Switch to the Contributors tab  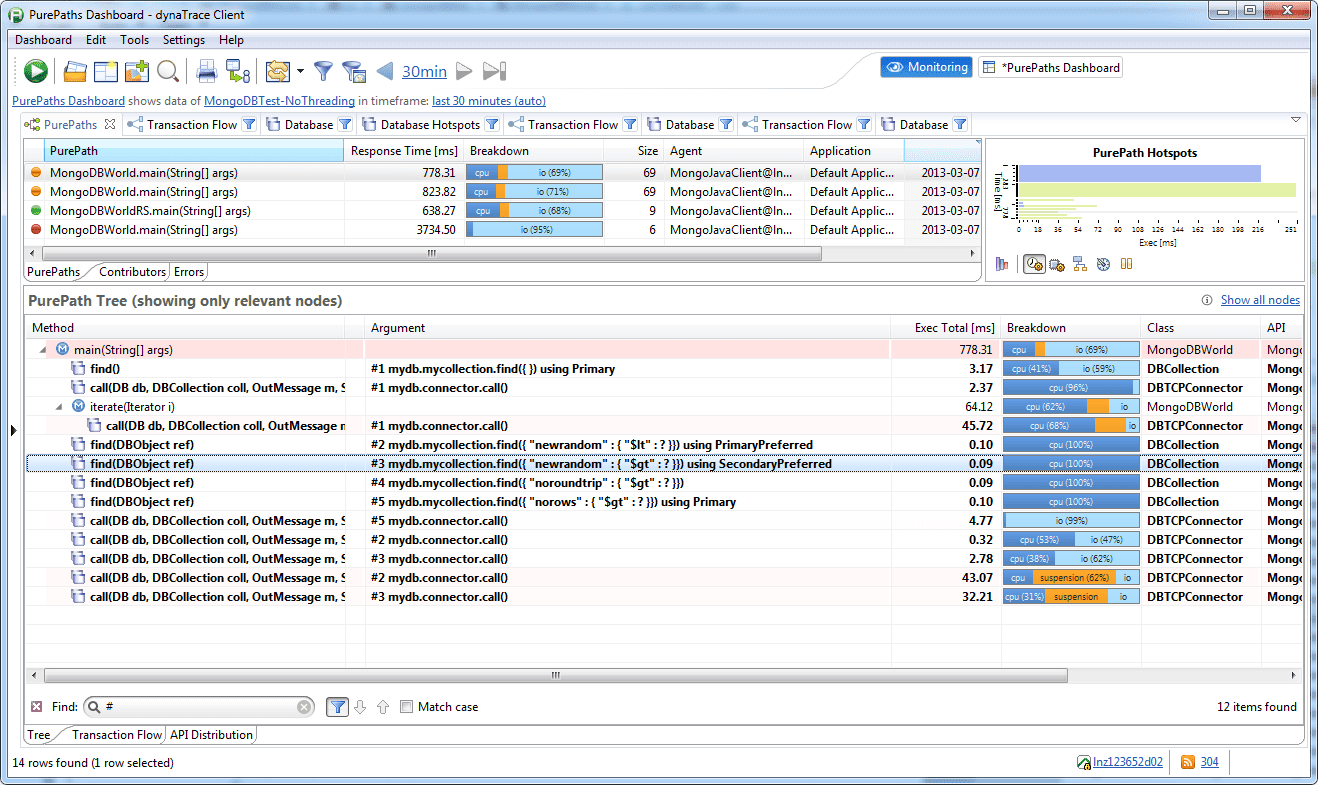coord(132,272)
